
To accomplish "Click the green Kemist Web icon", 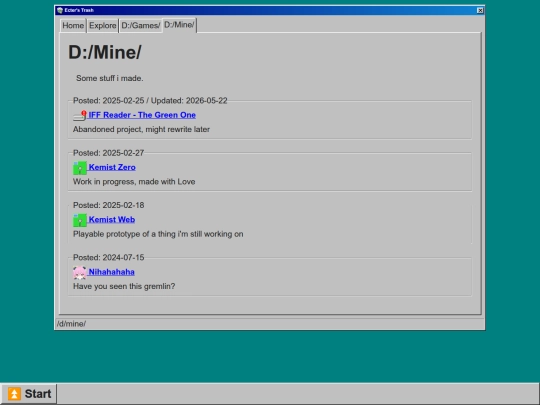I will tap(80, 220).
